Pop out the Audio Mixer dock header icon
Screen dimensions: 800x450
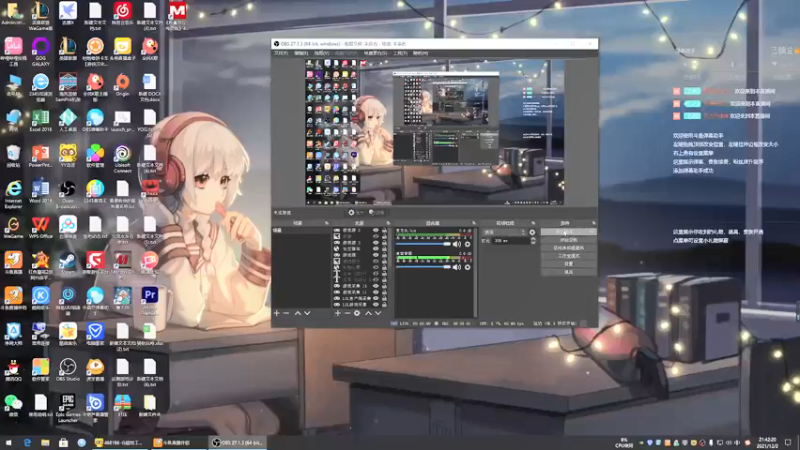[474, 223]
